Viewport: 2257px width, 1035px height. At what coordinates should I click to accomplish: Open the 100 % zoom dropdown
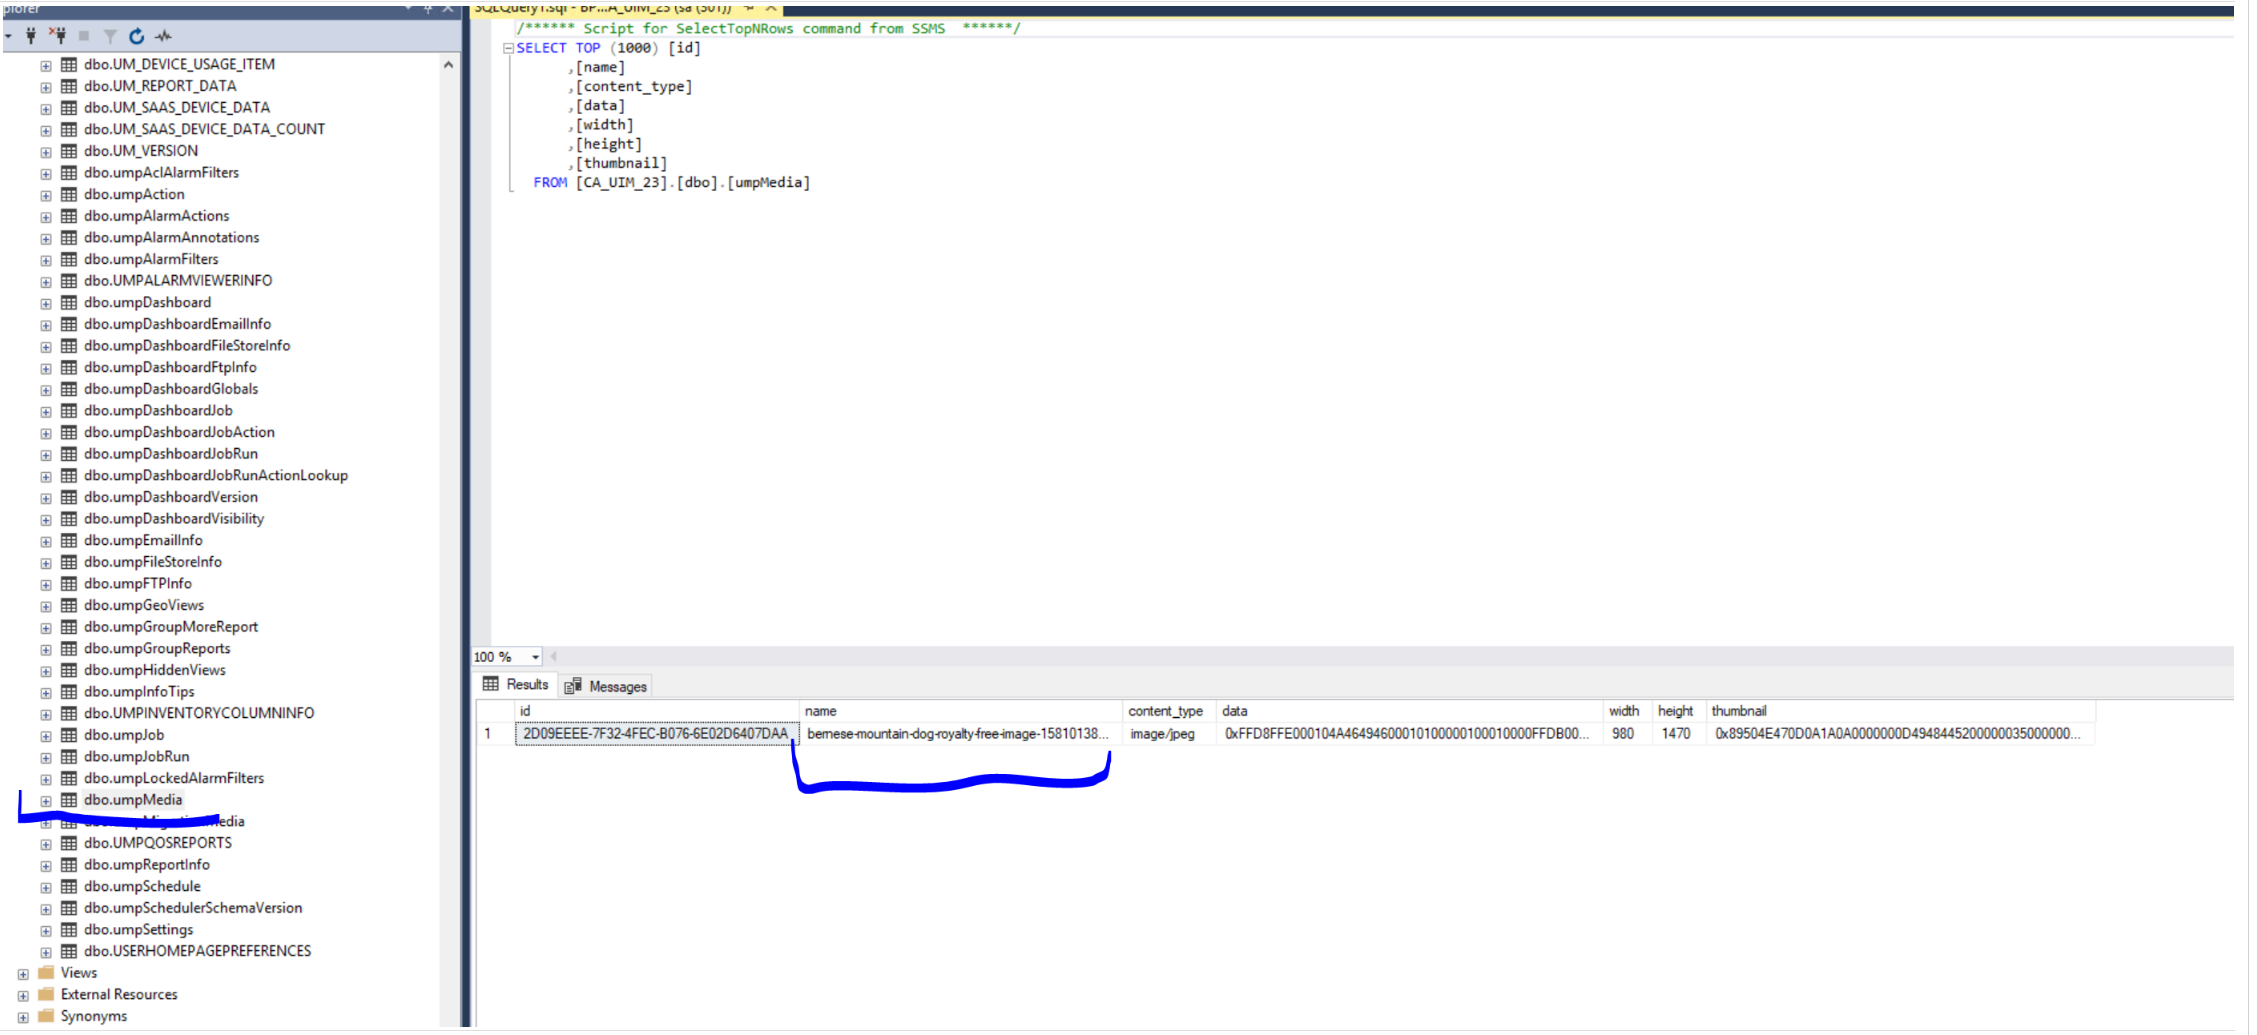pos(536,657)
